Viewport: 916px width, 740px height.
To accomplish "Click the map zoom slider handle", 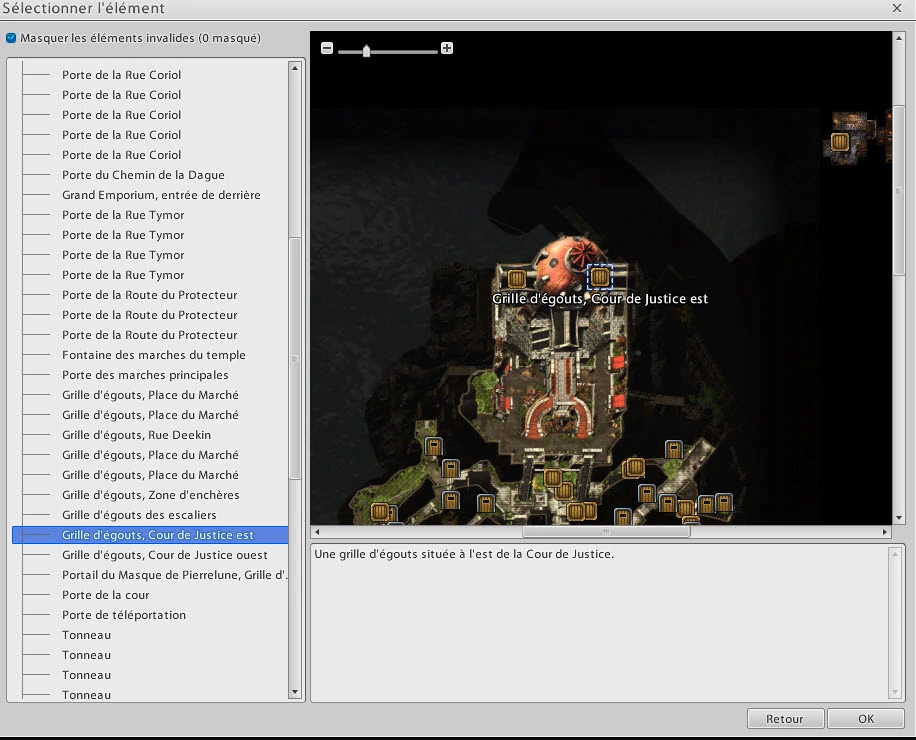I will click(366, 51).
